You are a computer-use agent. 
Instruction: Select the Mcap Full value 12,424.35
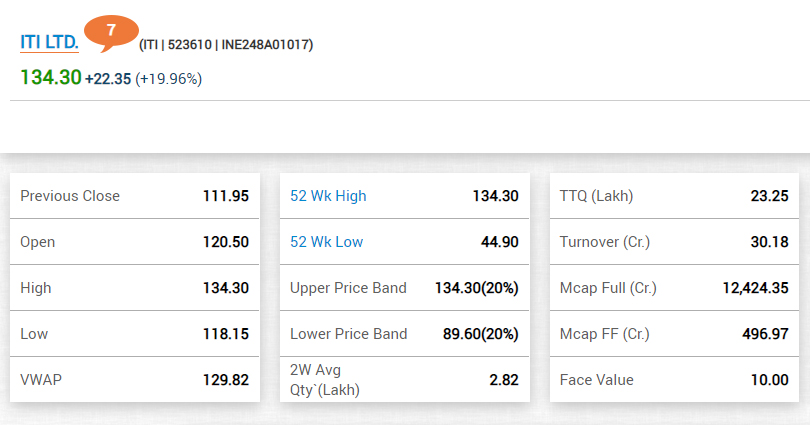(755, 288)
